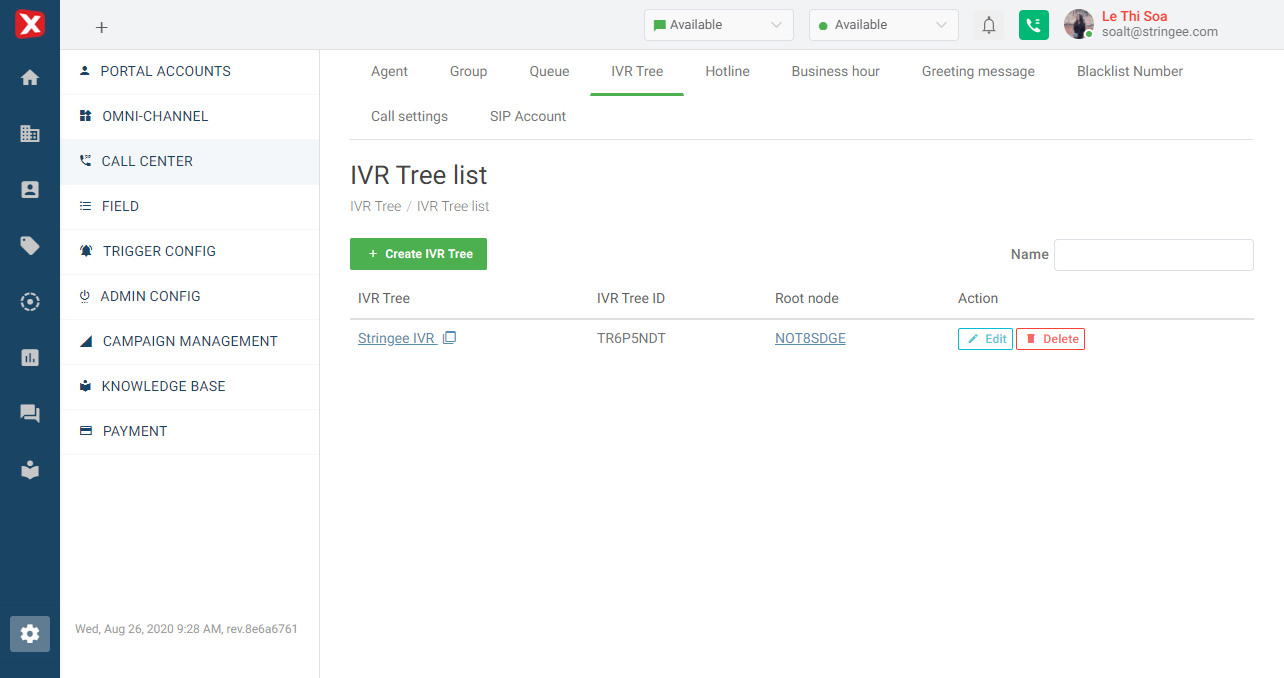The height and width of the screenshot is (678, 1284).
Task: Open the green phone dialer icon
Action: coord(1033,25)
